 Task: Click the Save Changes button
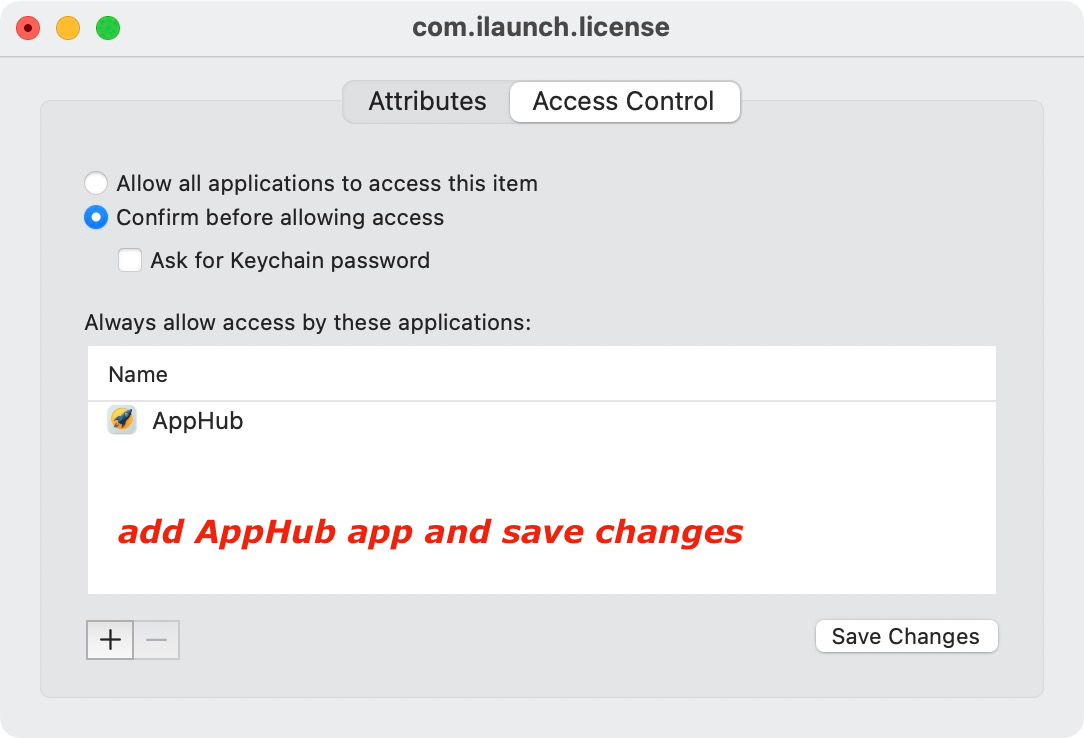906,637
